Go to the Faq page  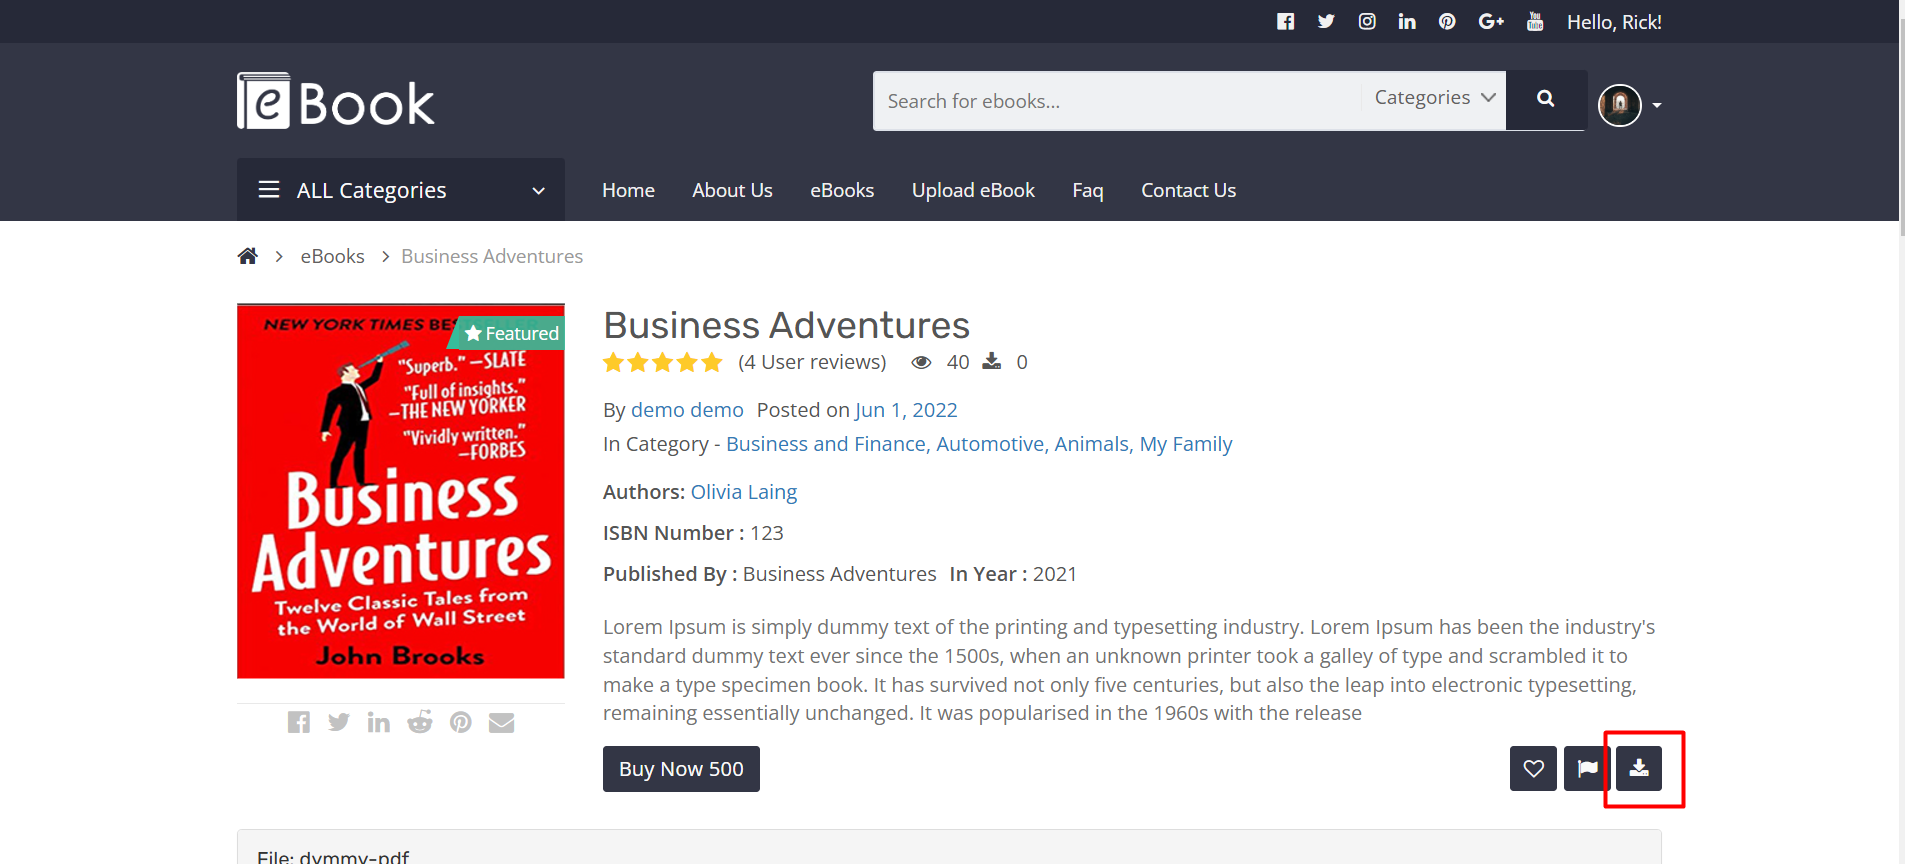point(1087,190)
